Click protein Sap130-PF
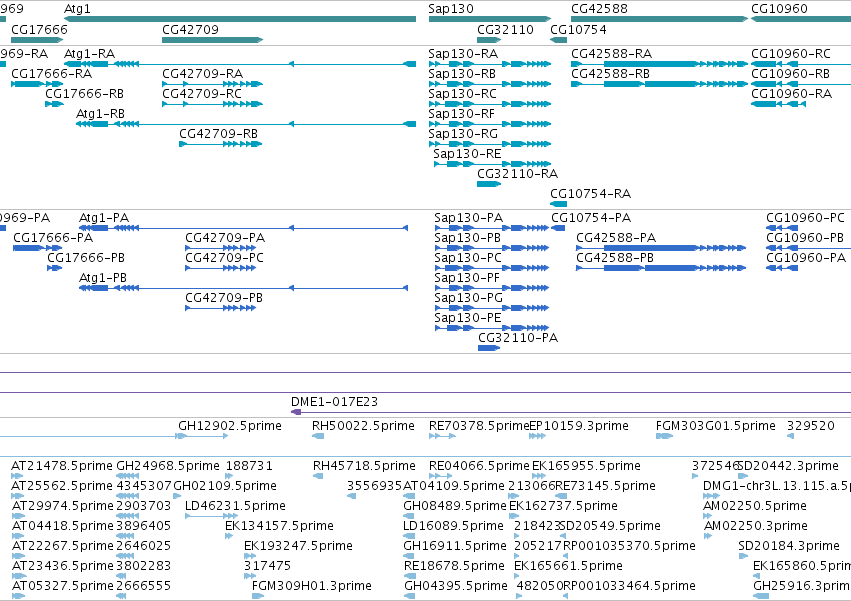851x601 pixels. coord(492,288)
